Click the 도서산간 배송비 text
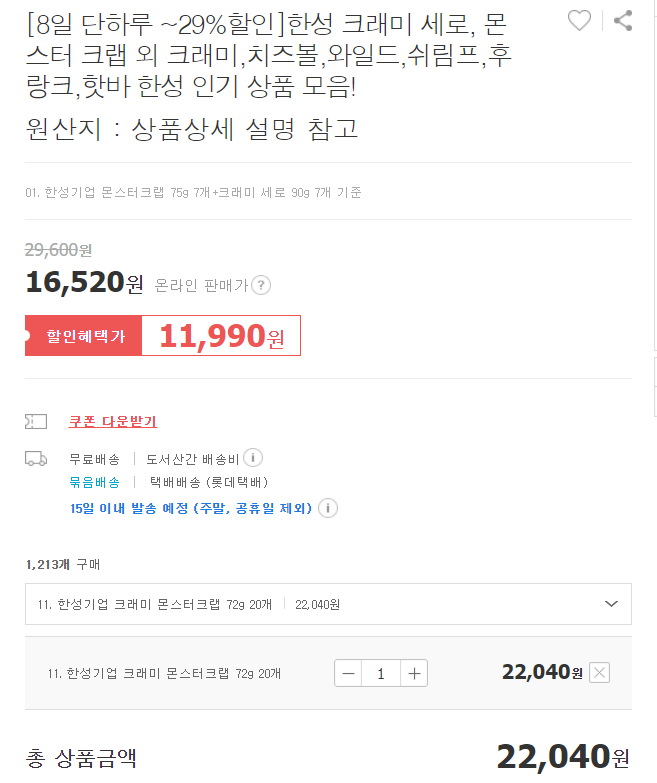The width and height of the screenshot is (657, 783). coord(192,459)
